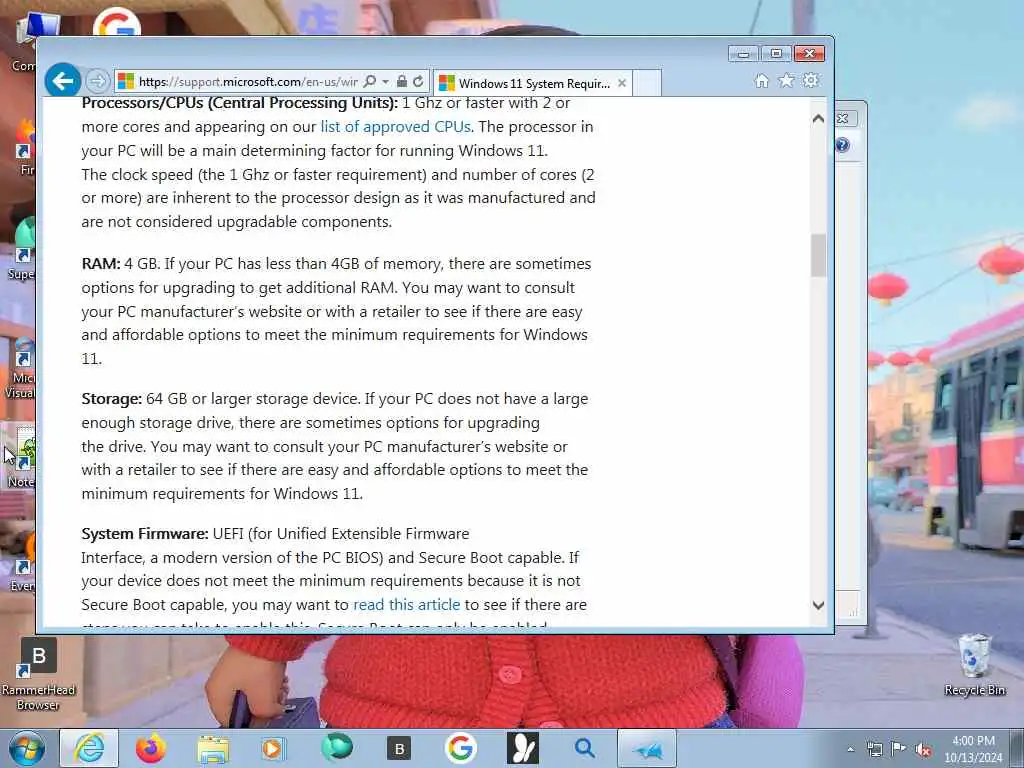Launch Firefox from the taskbar

click(x=151, y=748)
